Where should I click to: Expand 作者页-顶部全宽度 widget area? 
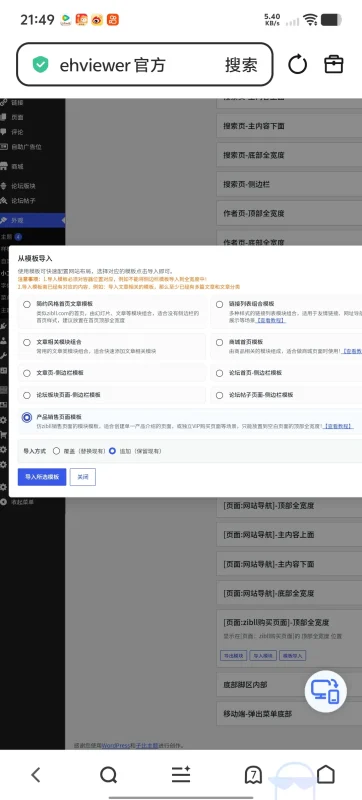(289, 213)
